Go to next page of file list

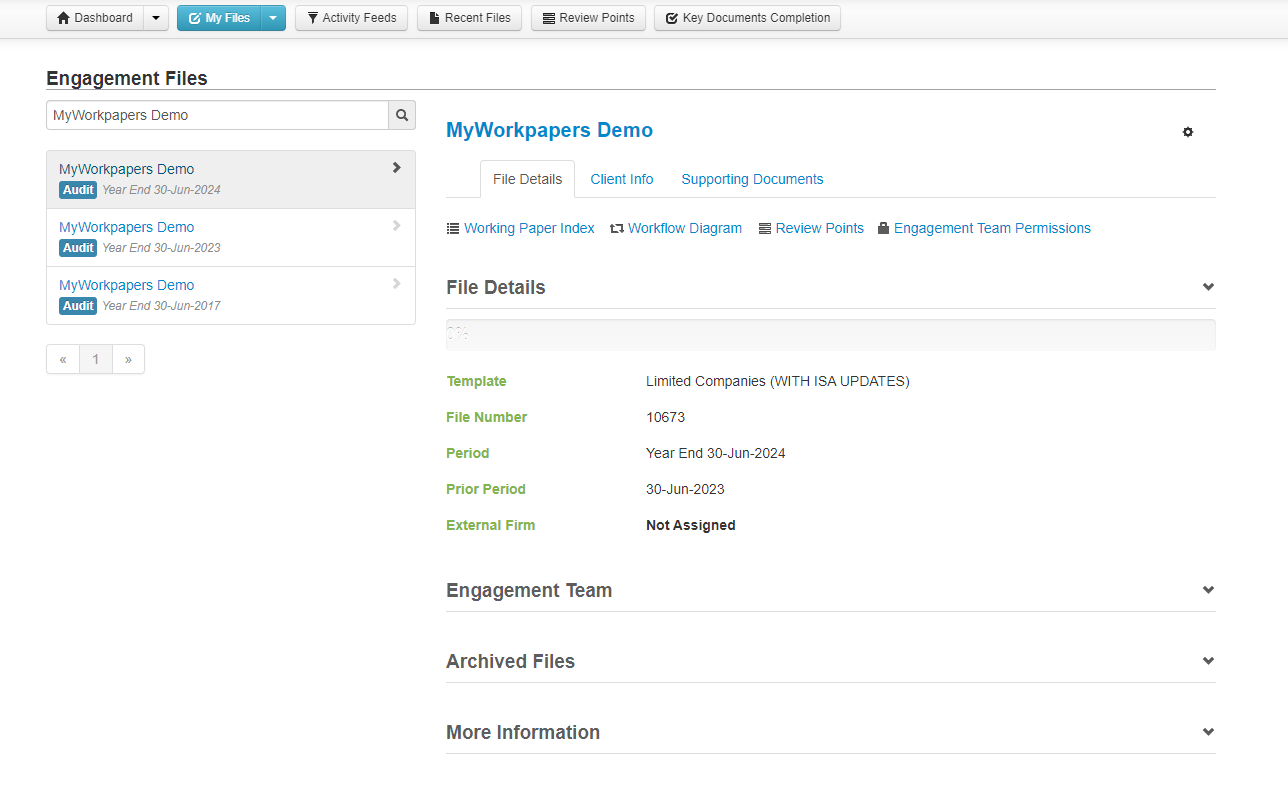[128, 359]
